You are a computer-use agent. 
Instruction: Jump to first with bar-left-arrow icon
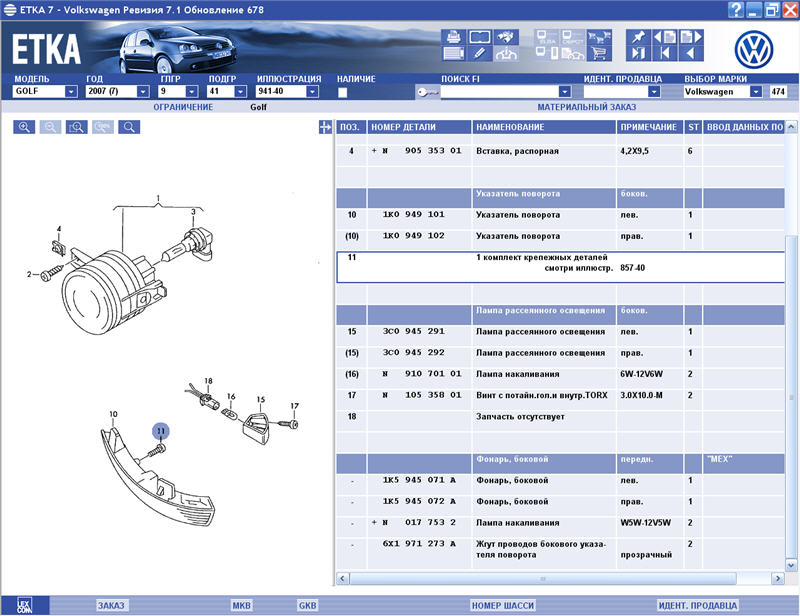664,53
